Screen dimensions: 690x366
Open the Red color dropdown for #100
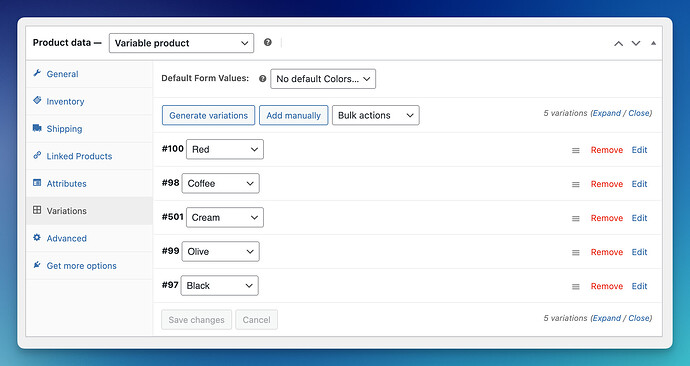(x=225, y=149)
